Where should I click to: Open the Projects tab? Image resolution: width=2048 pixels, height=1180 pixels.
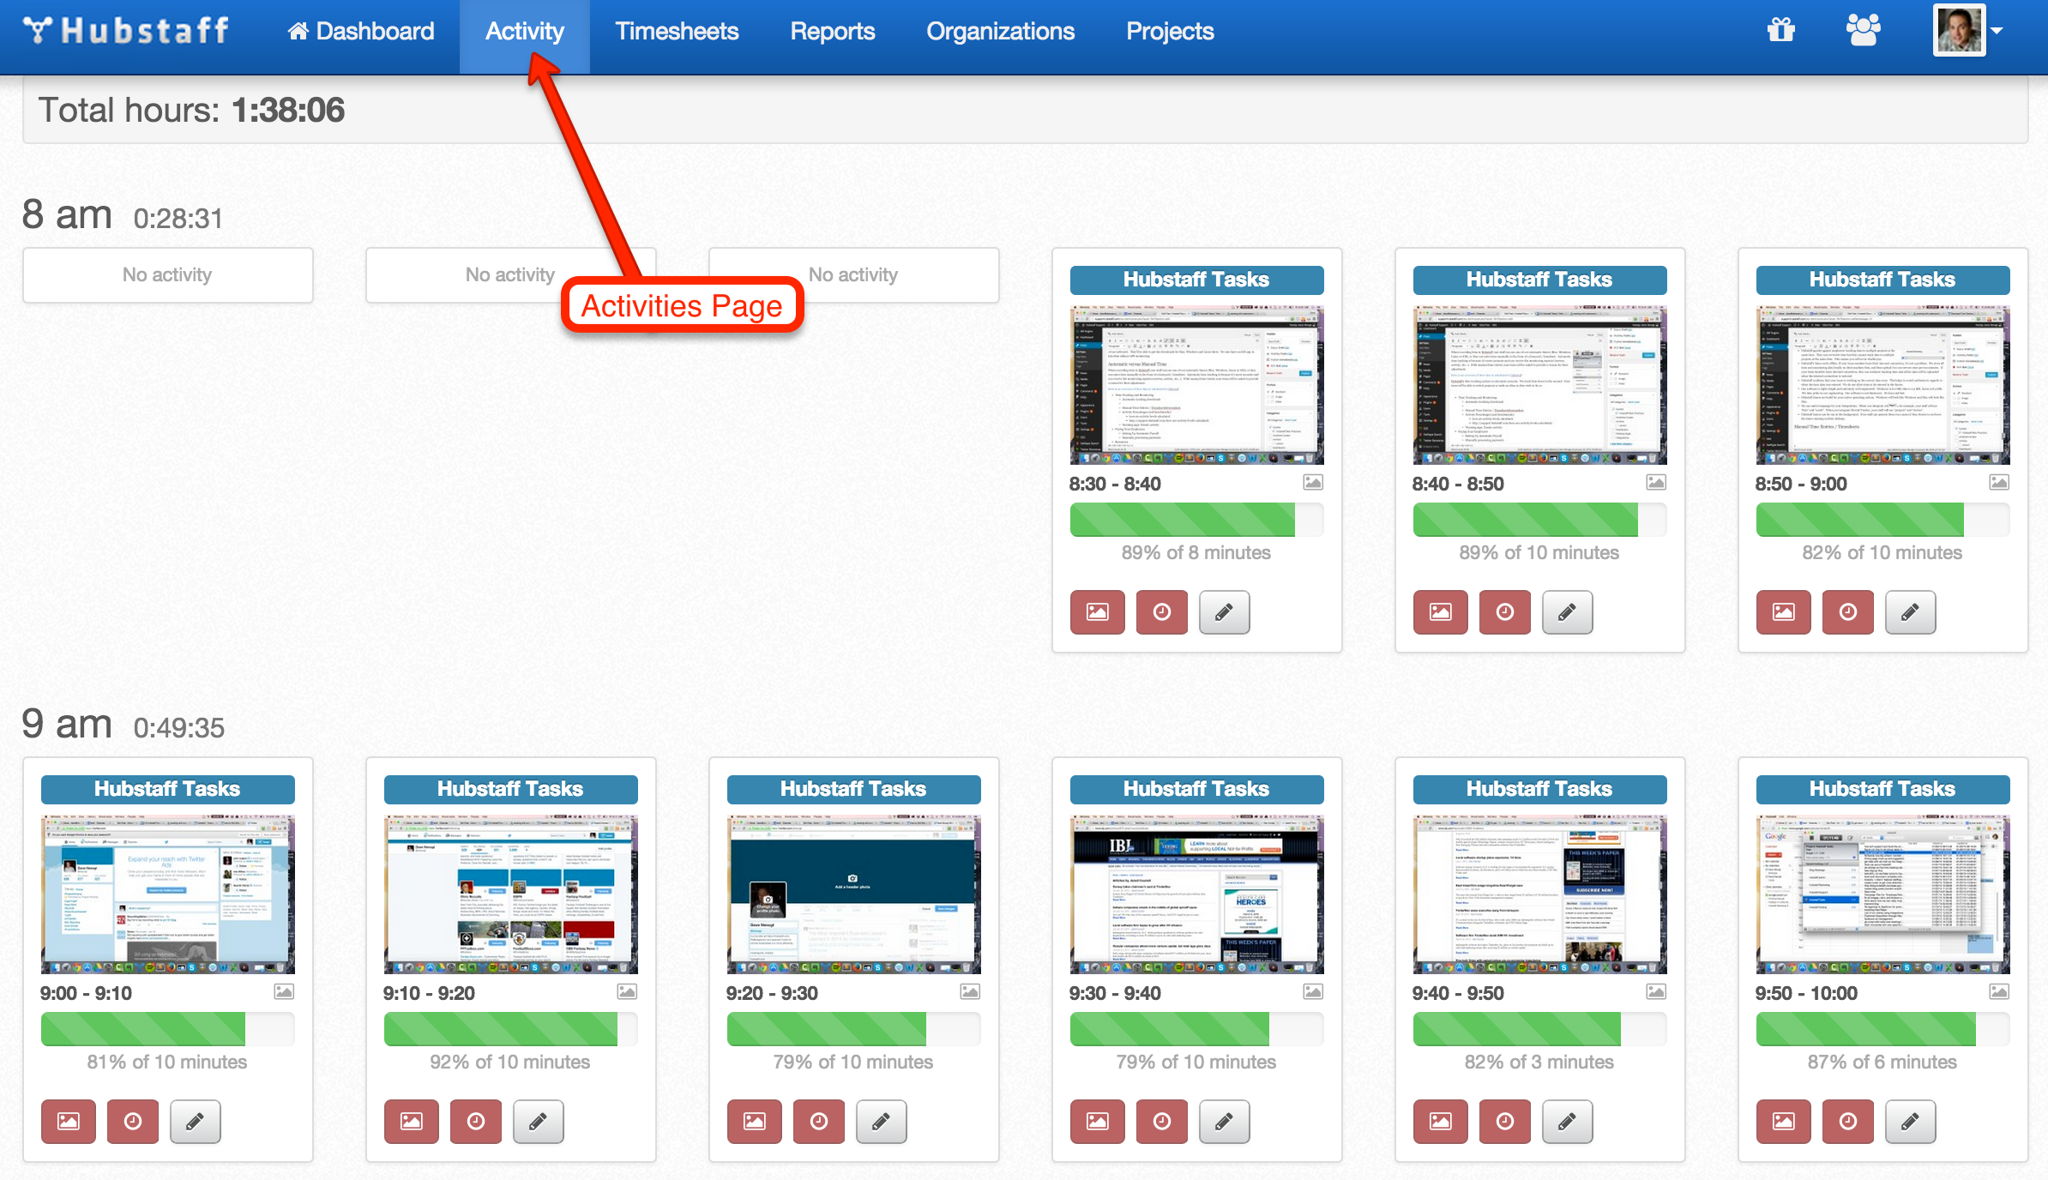coord(1169,32)
